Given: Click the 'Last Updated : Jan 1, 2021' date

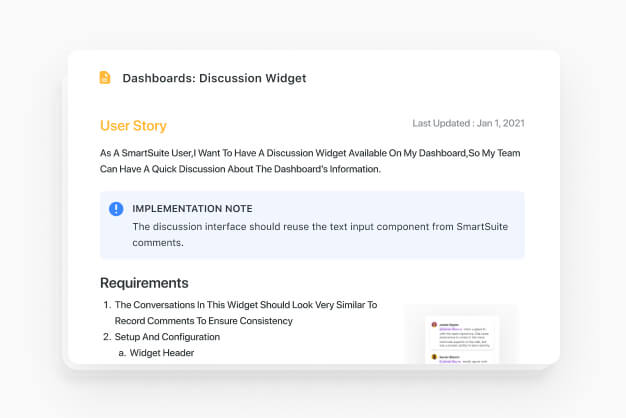Looking at the screenshot, I should click(468, 124).
